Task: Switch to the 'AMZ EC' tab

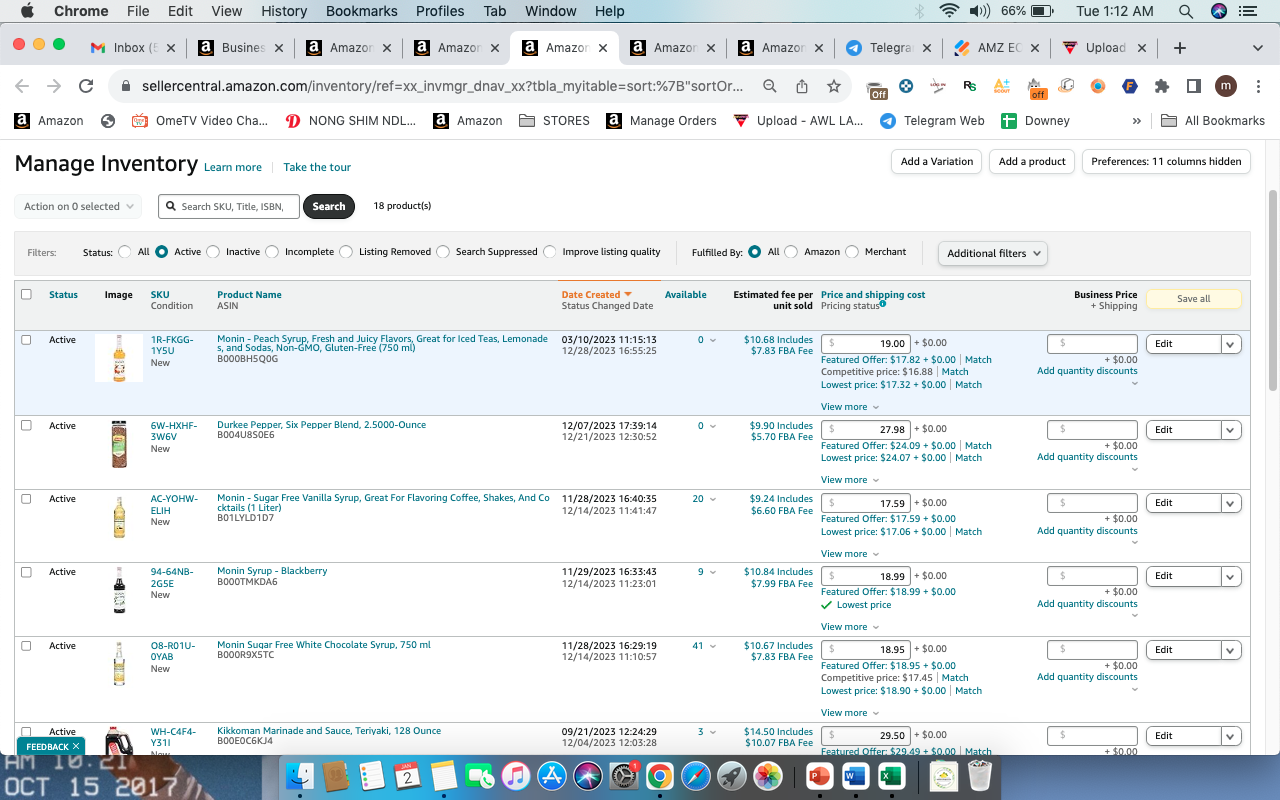Action: coord(995,47)
